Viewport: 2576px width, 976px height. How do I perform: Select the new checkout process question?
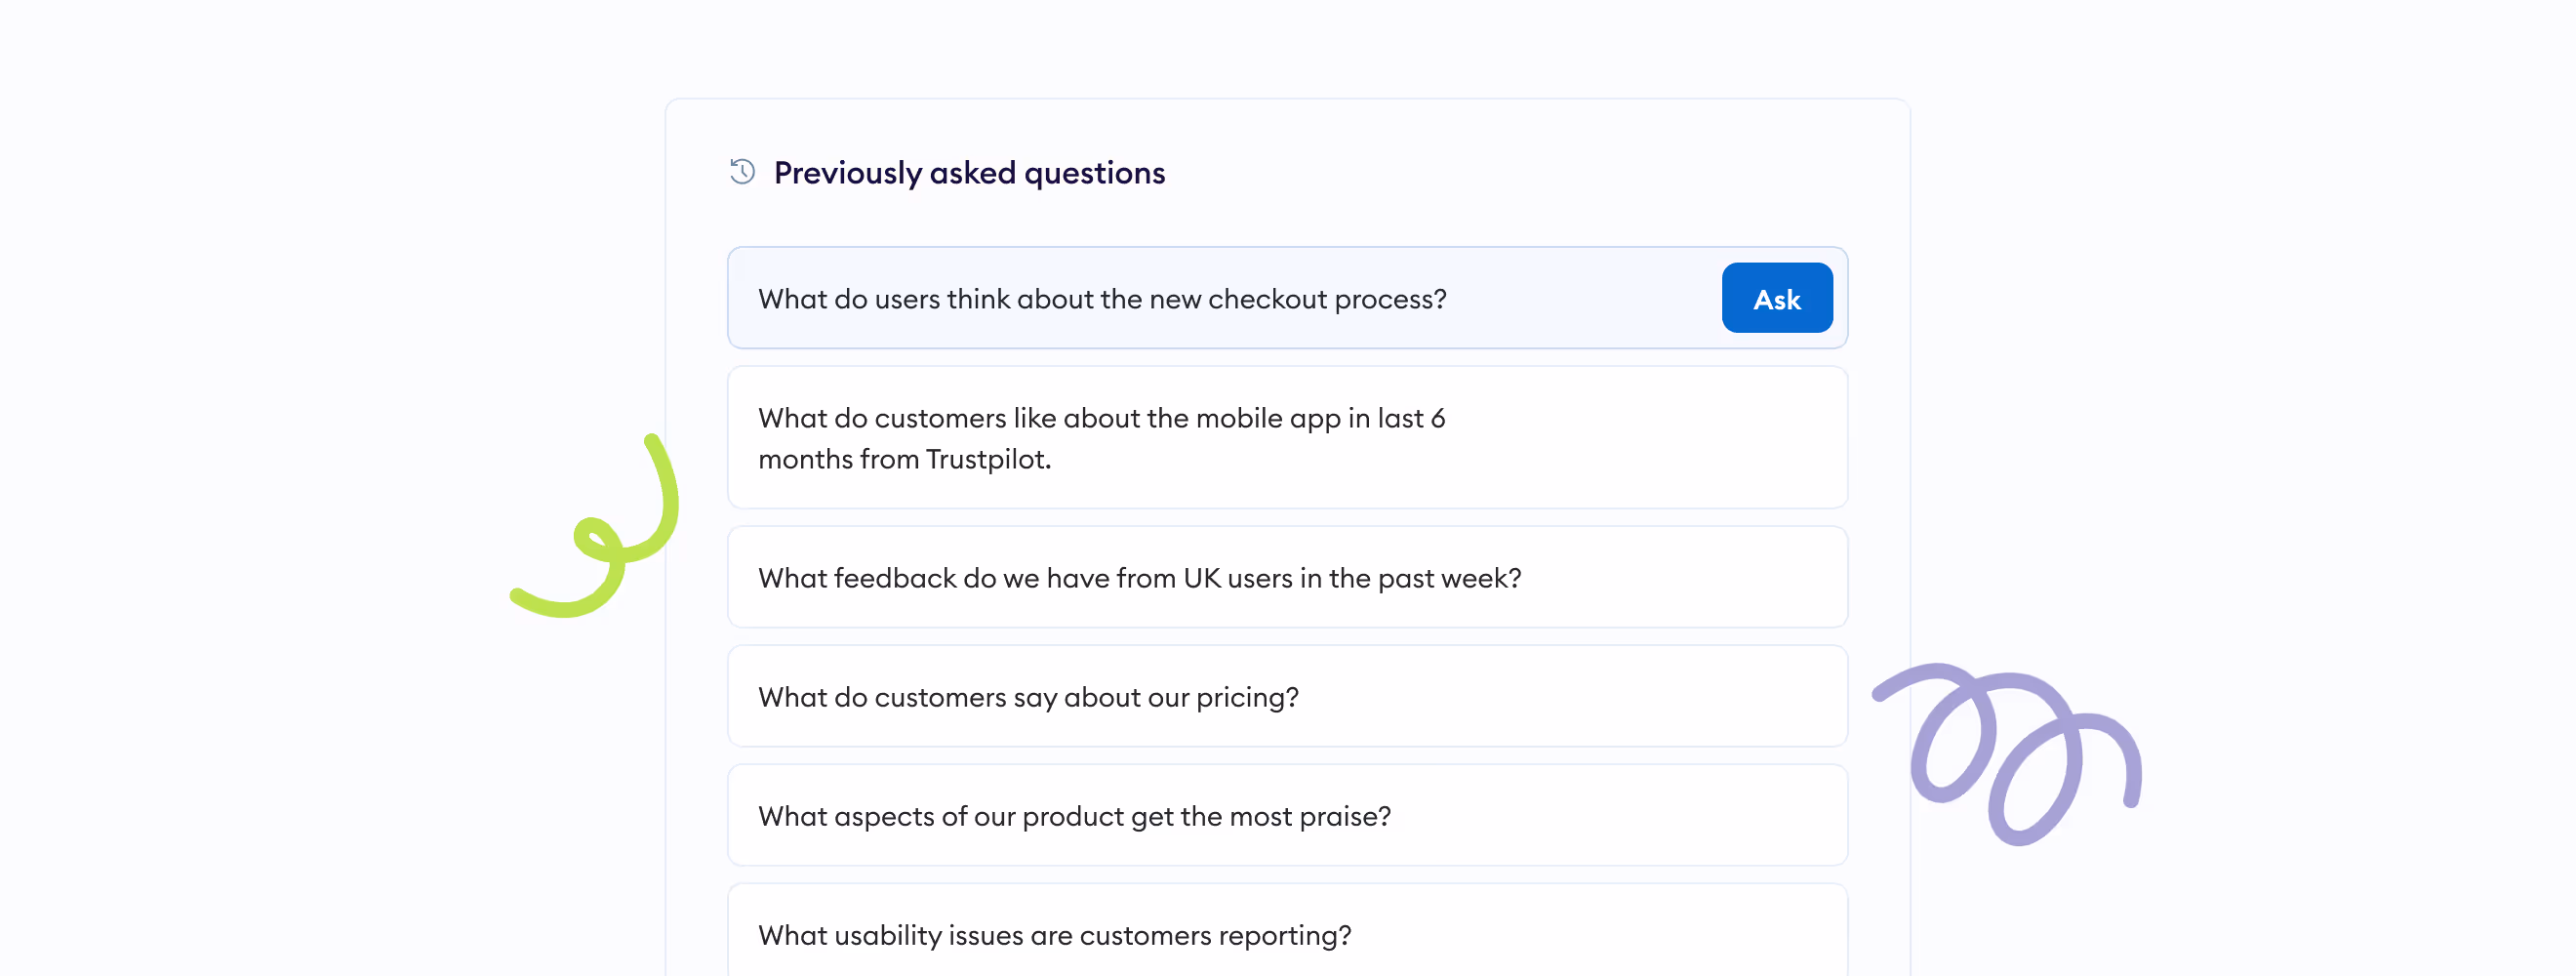(x=1102, y=299)
